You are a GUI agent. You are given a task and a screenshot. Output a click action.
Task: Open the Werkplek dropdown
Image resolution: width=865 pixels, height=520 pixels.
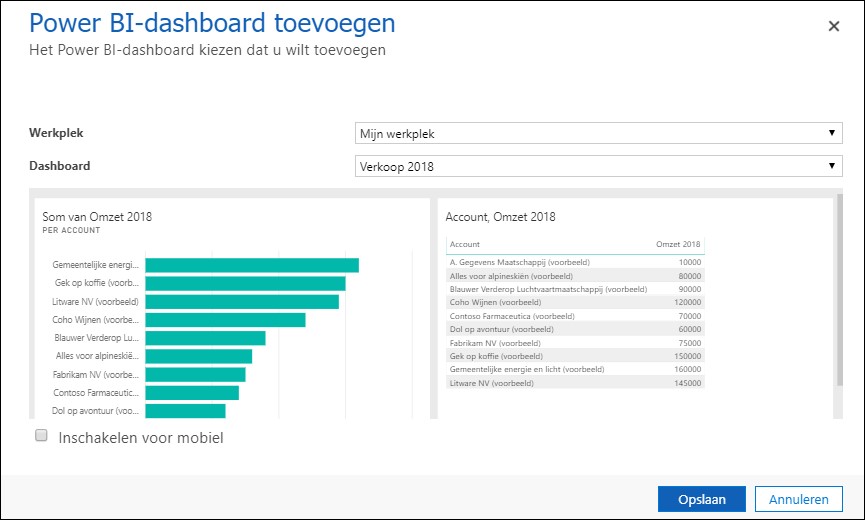coord(598,134)
